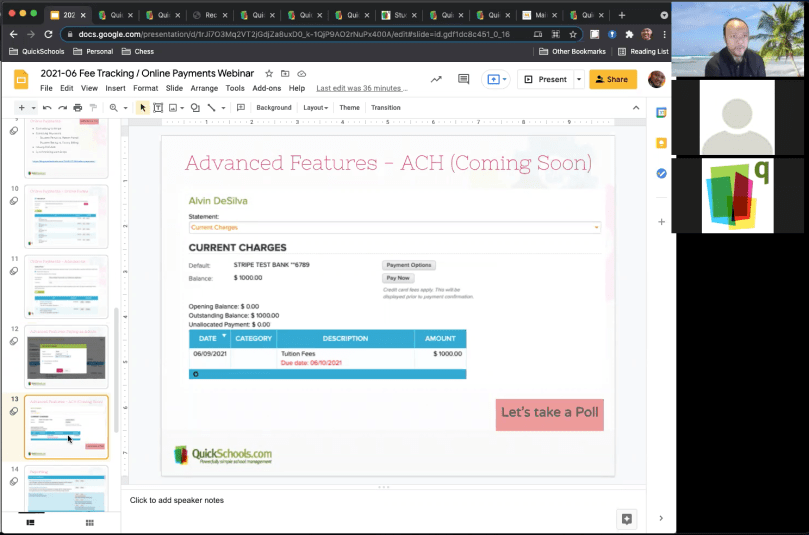Viewport: 809px width, 535px height.
Task: Star the presentation title
Action: point(269,74)
